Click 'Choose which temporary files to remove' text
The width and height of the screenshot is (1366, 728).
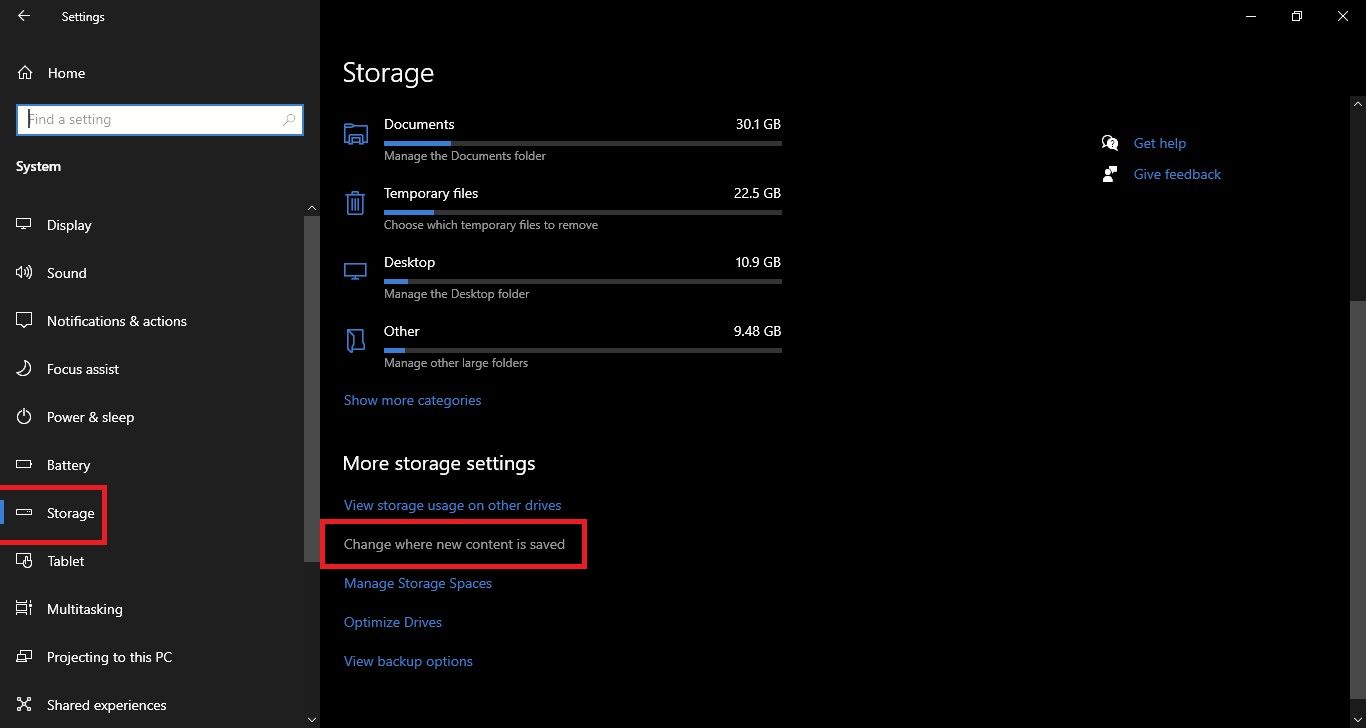tap(491, 225)
